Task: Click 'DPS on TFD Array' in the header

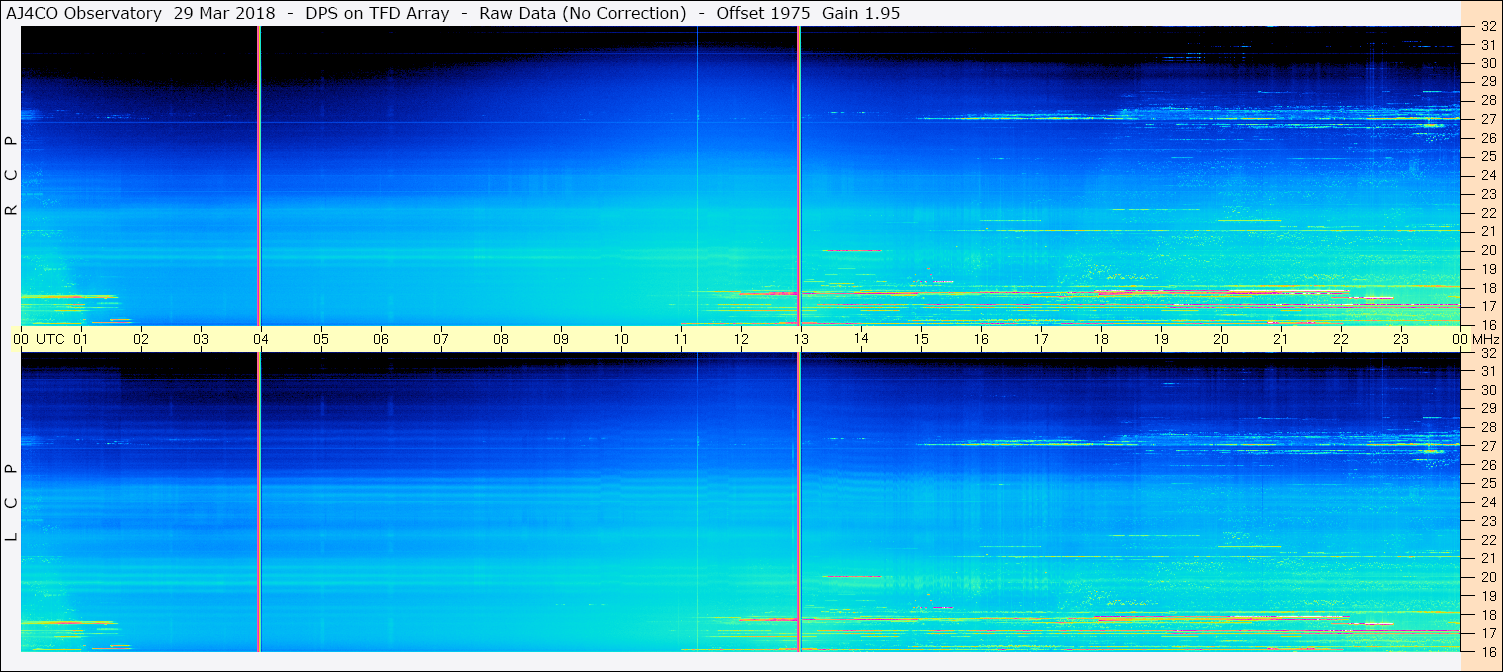Action: 379,13
